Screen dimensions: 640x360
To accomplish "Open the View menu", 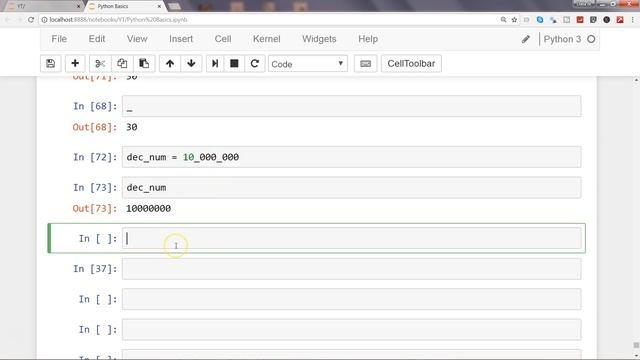I will click(x=137, y=39).
